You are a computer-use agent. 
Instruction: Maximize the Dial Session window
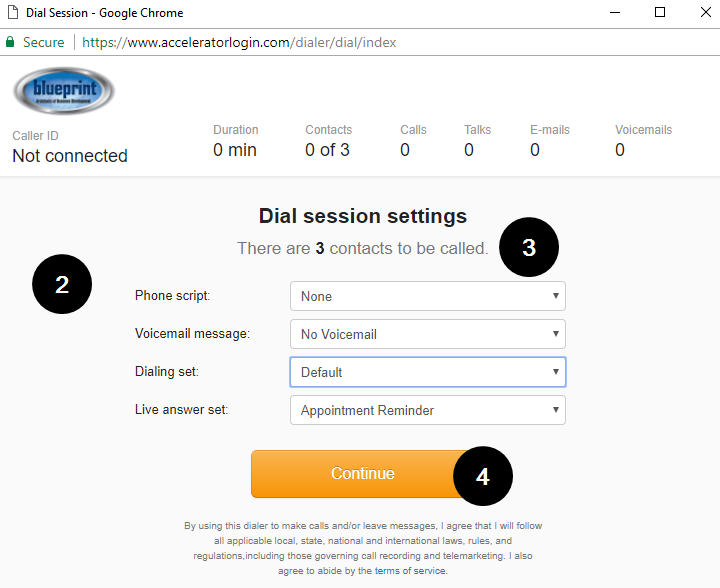(660, 12)
